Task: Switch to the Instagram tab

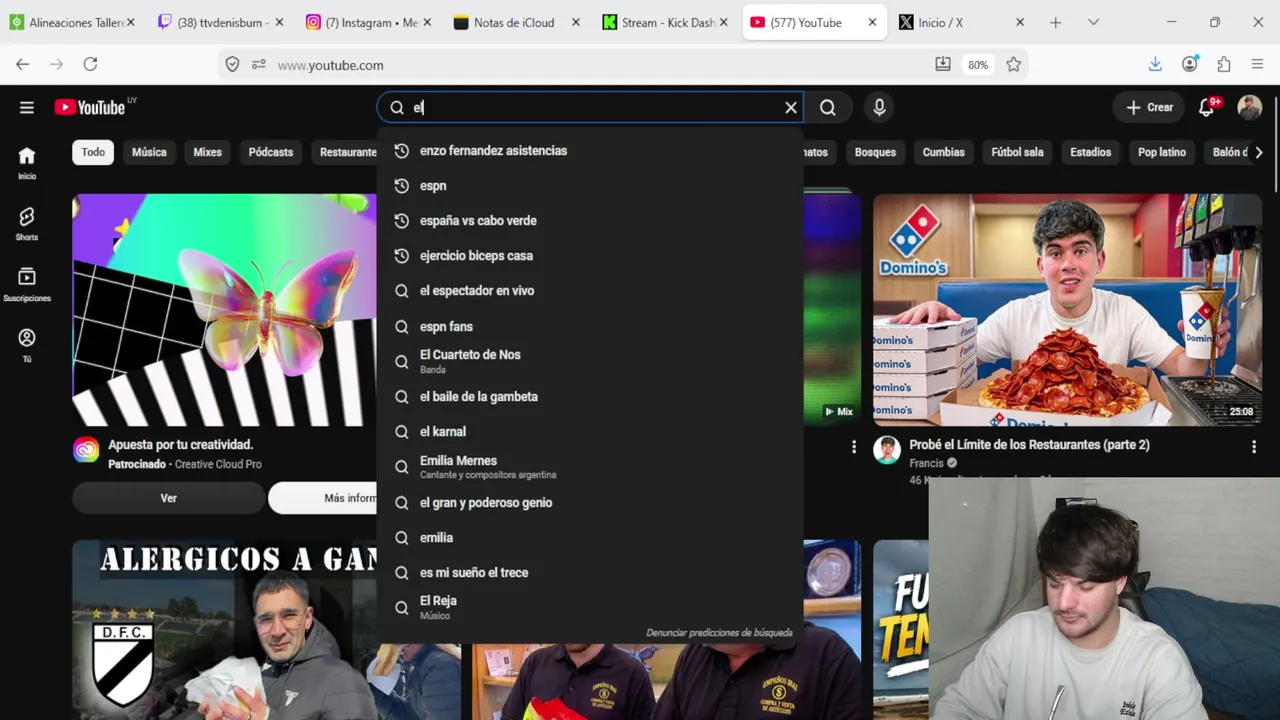Action: 369,22
